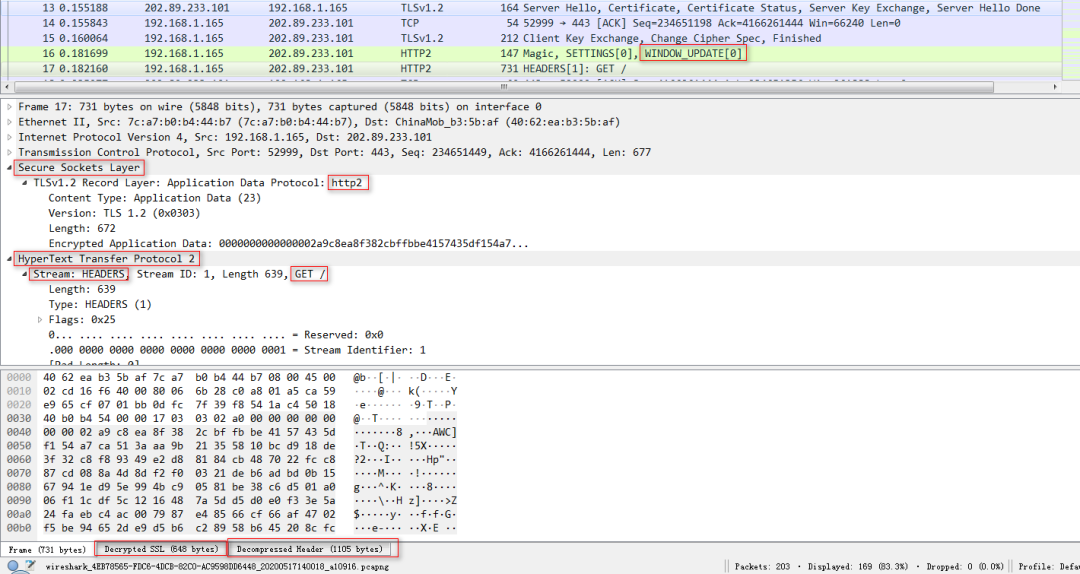This screenshot has height=574, width=1080.
Task: Open the capture file comment edit icon
Action: click(x=29, y=566)
